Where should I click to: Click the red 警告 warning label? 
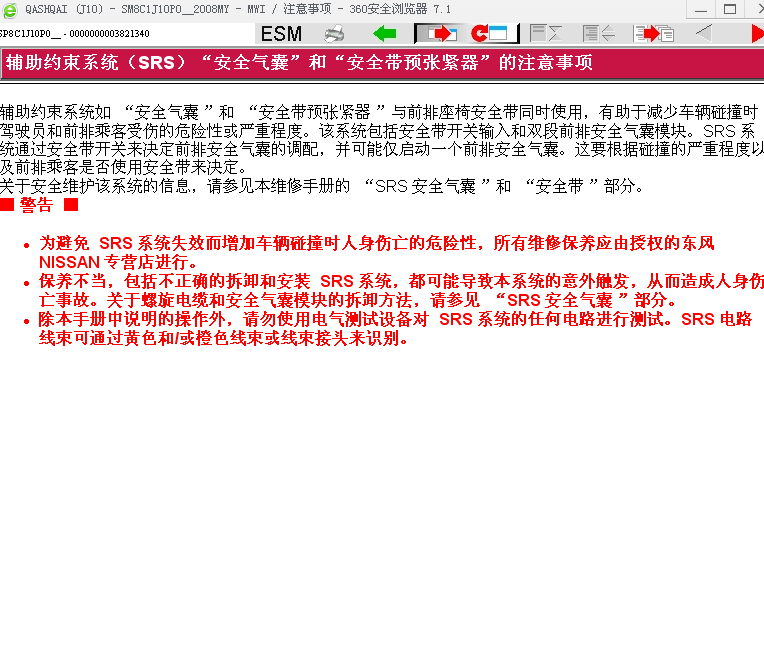point(39,205)
